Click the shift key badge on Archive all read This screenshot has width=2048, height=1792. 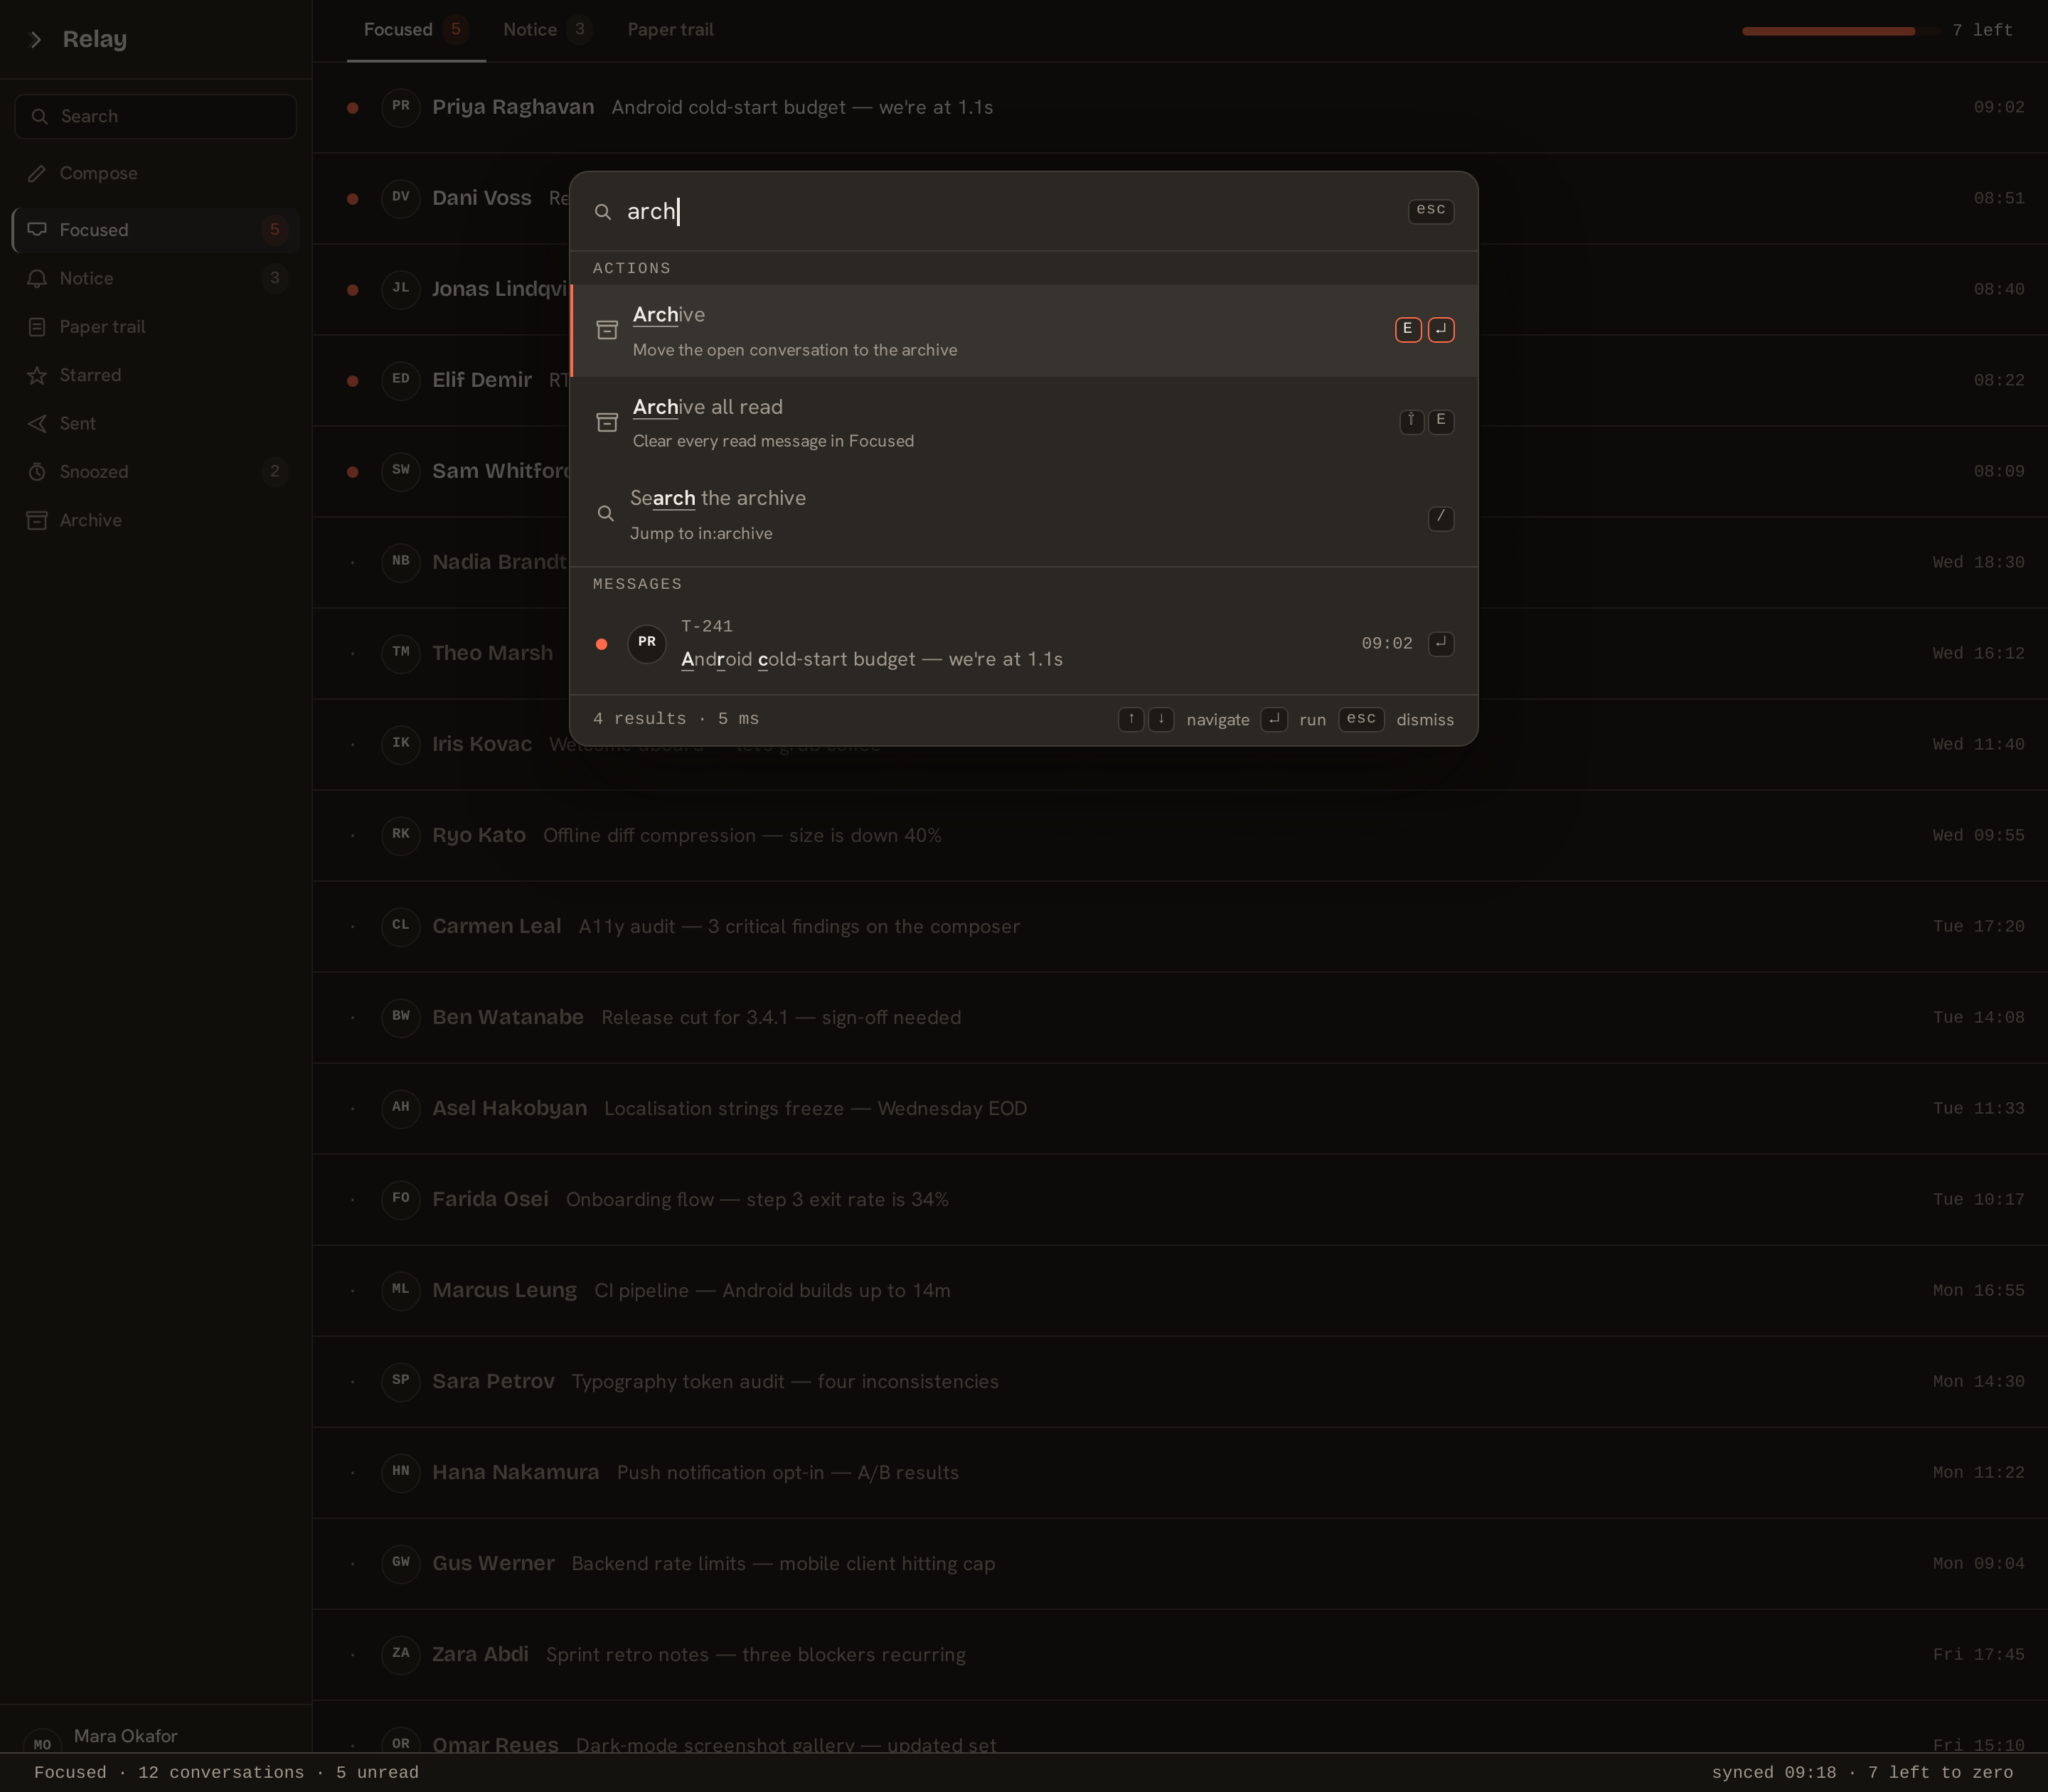pyautogui.click(x=1411, y=421)
